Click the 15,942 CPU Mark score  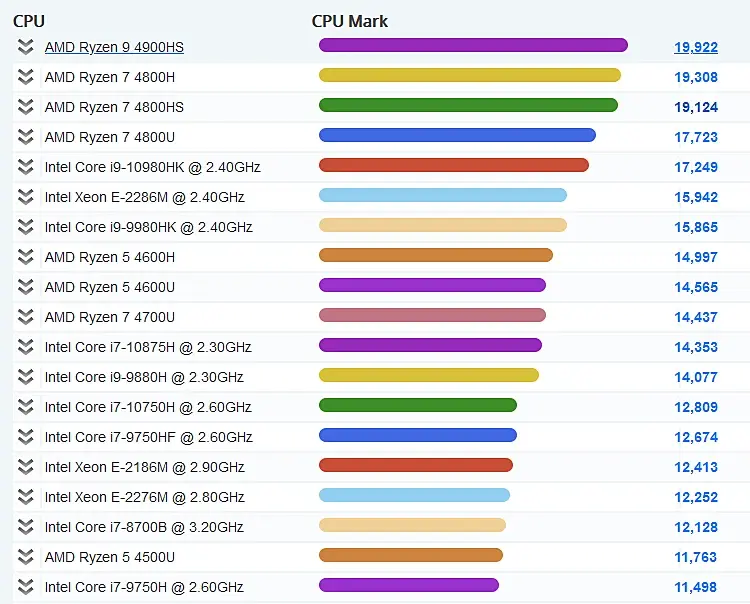(696, 197)
